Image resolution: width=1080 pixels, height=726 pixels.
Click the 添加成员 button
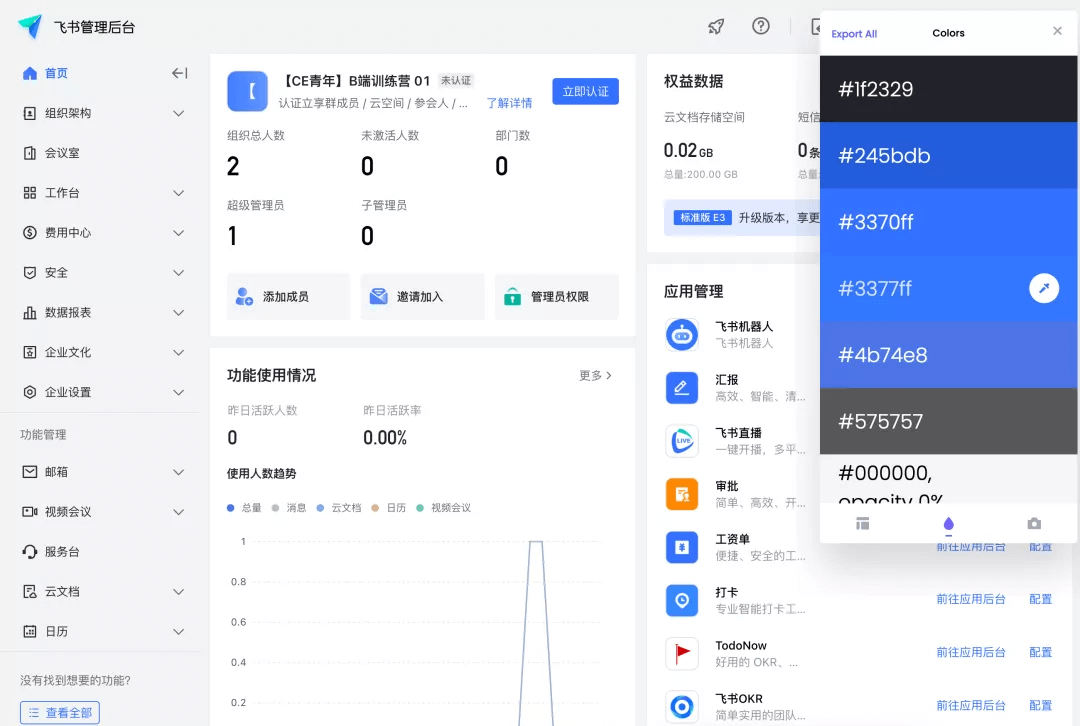pos(289,297)
